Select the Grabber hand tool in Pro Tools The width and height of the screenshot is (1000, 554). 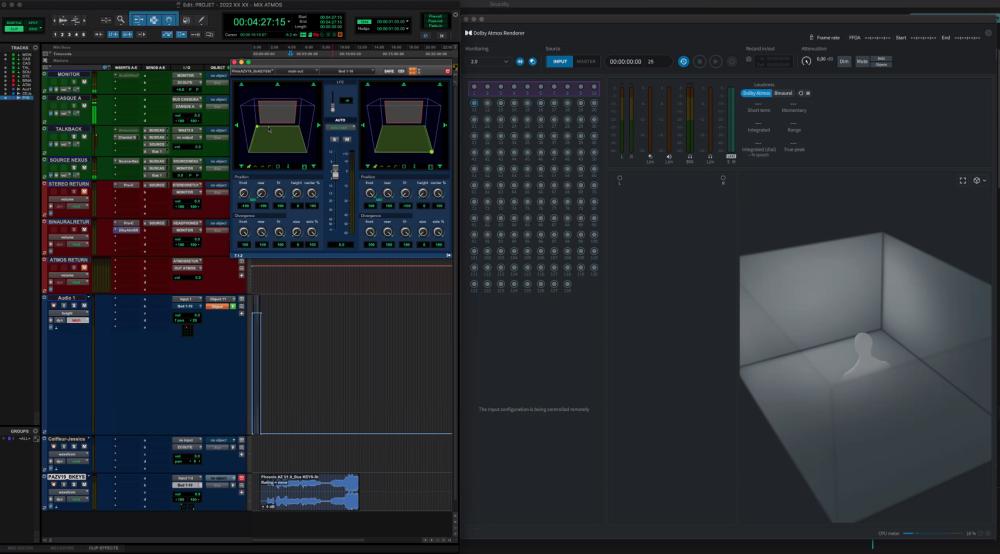(168, 20)
